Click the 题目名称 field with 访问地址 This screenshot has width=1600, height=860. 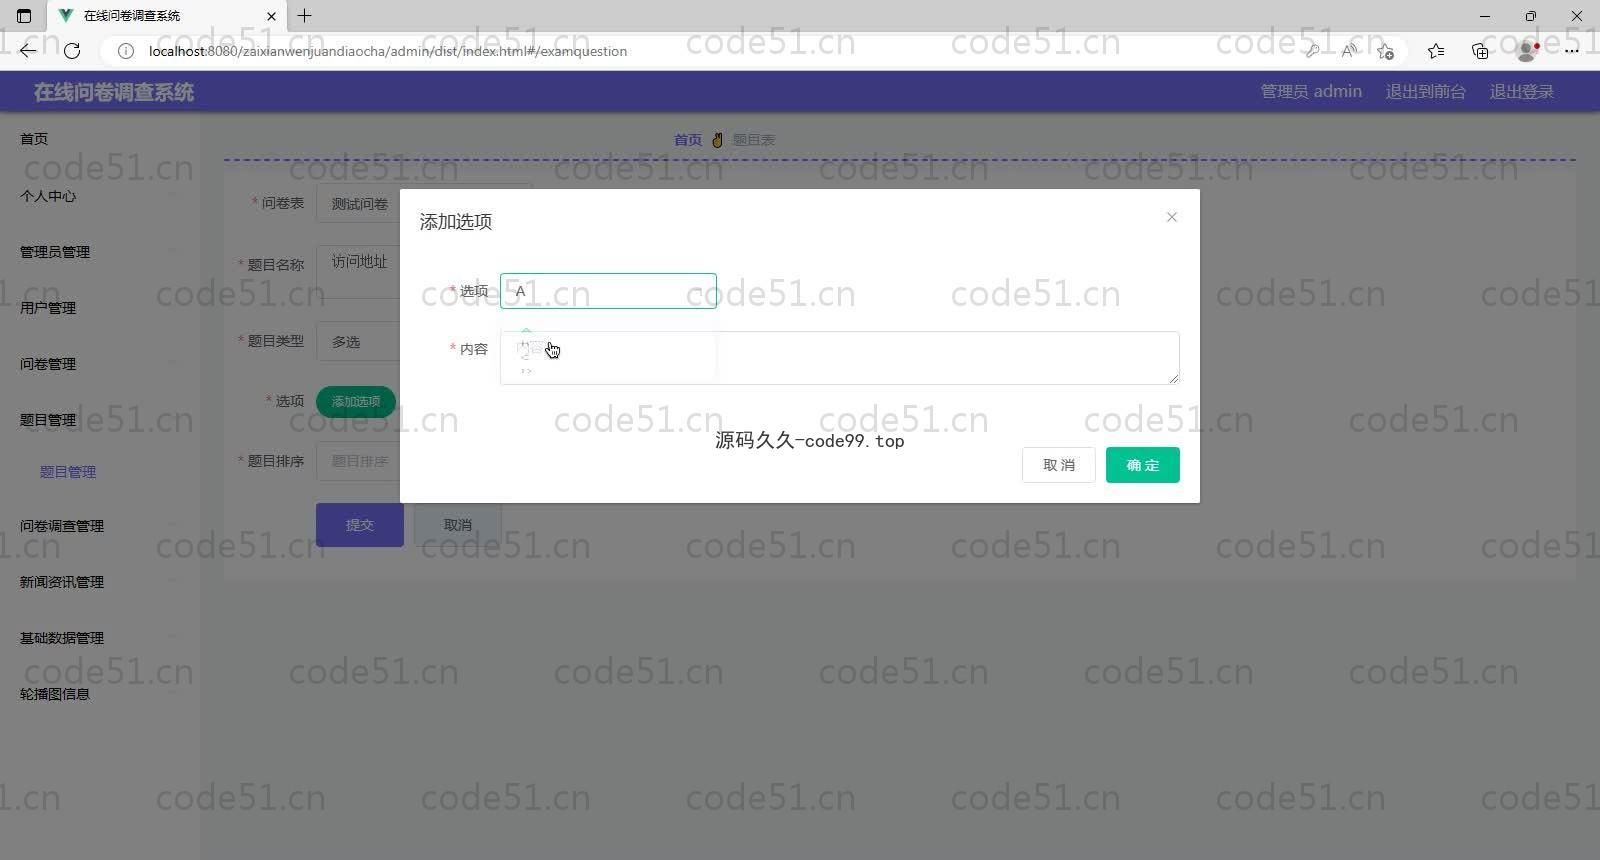click(x=358, y=272)
